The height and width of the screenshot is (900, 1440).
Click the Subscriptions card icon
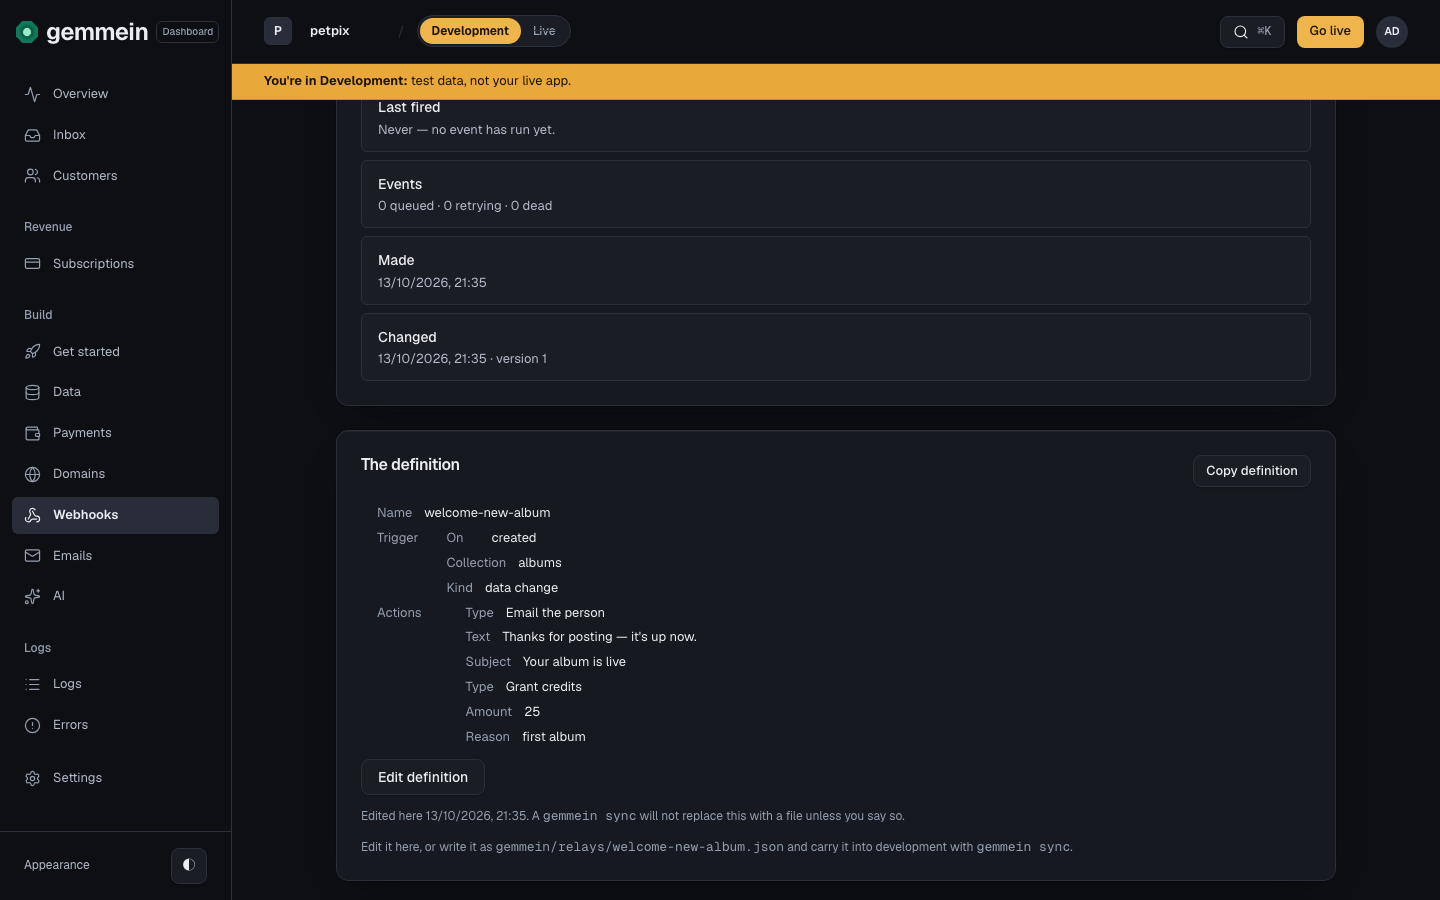[x=33, y=264]
